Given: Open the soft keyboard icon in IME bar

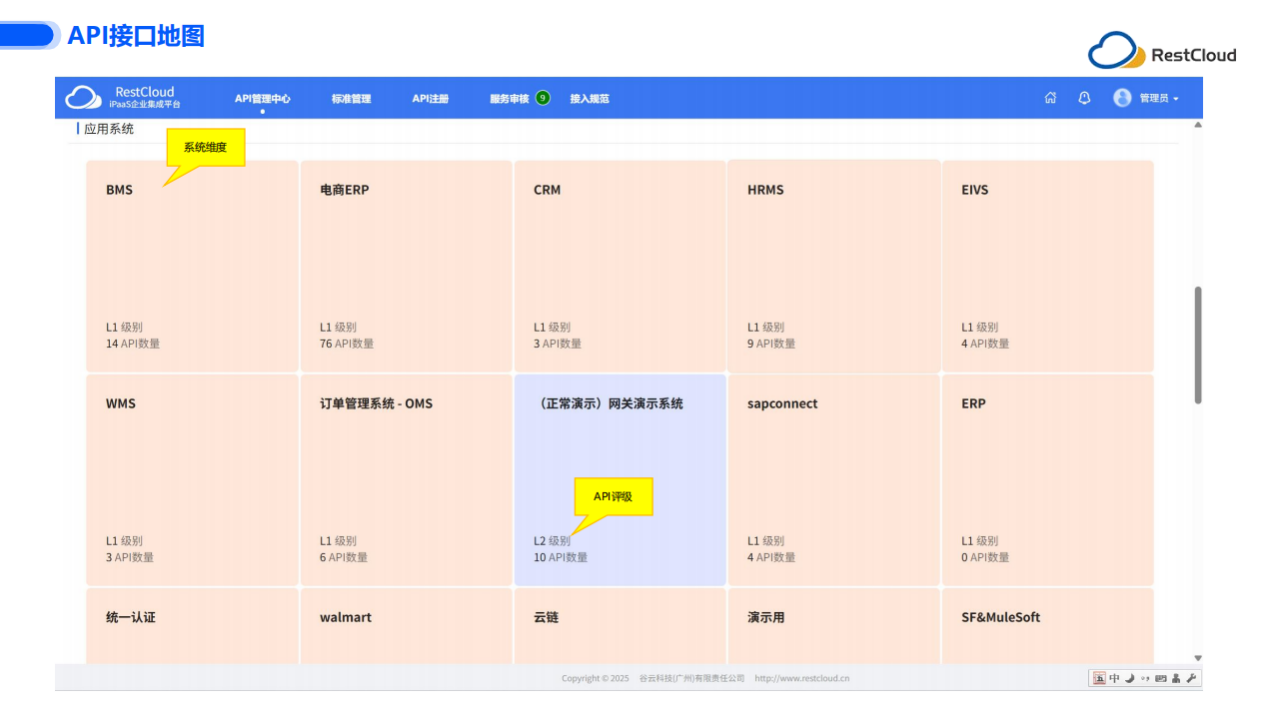Looking at the screenshot, I should (x=1161, y=678).
